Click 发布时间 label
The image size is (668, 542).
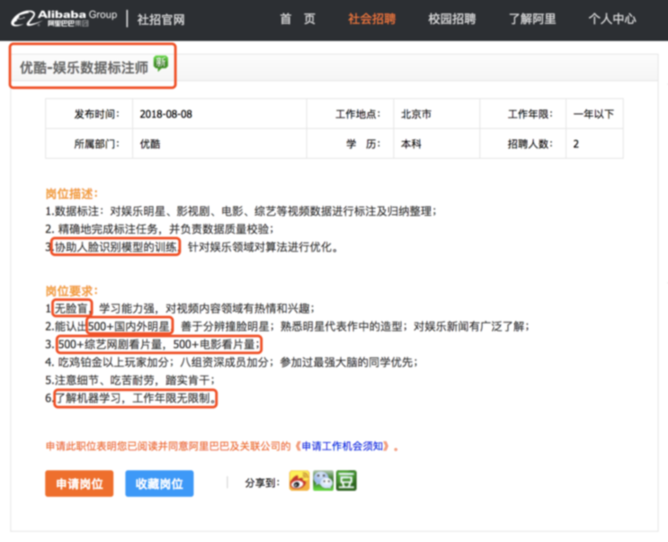[97, 114]
